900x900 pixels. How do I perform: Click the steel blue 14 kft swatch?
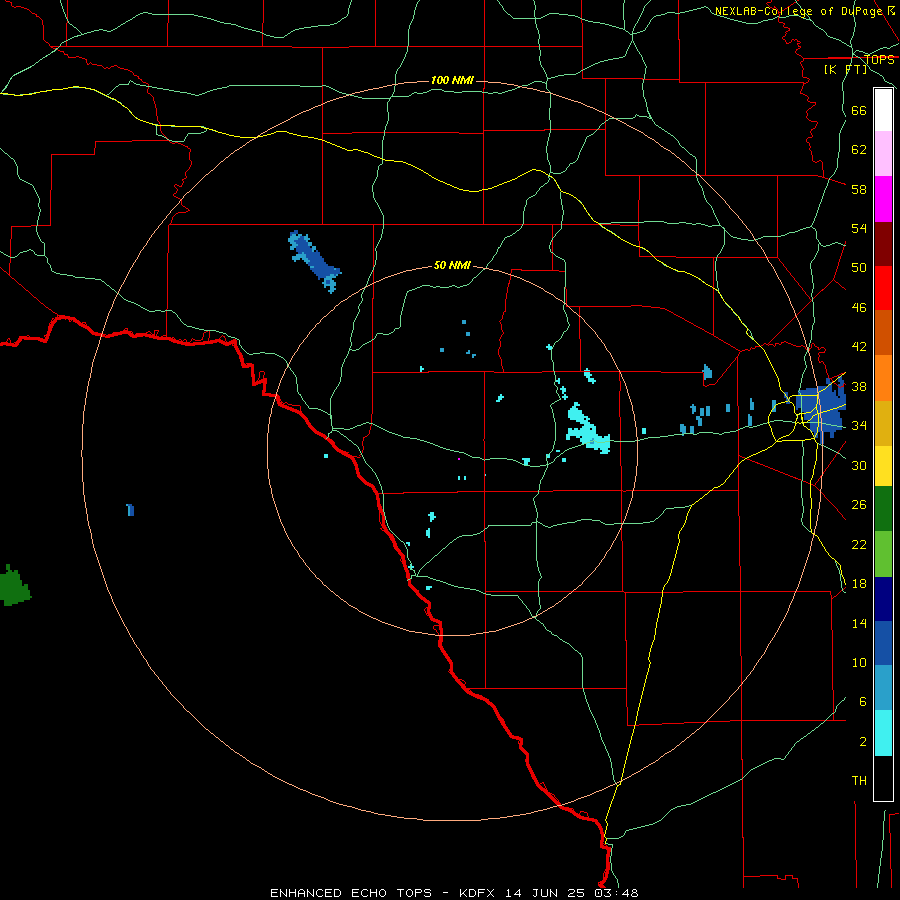coord(883,688)
